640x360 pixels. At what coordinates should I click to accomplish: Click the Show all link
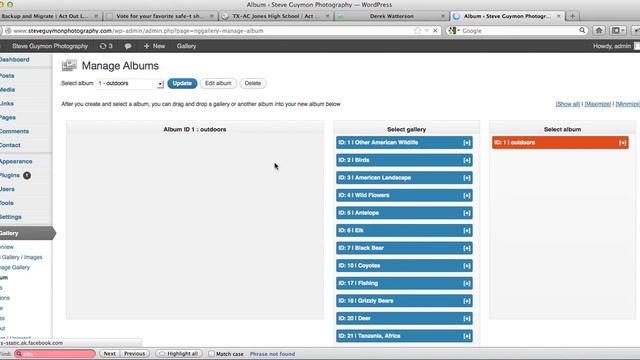point(568,104)
